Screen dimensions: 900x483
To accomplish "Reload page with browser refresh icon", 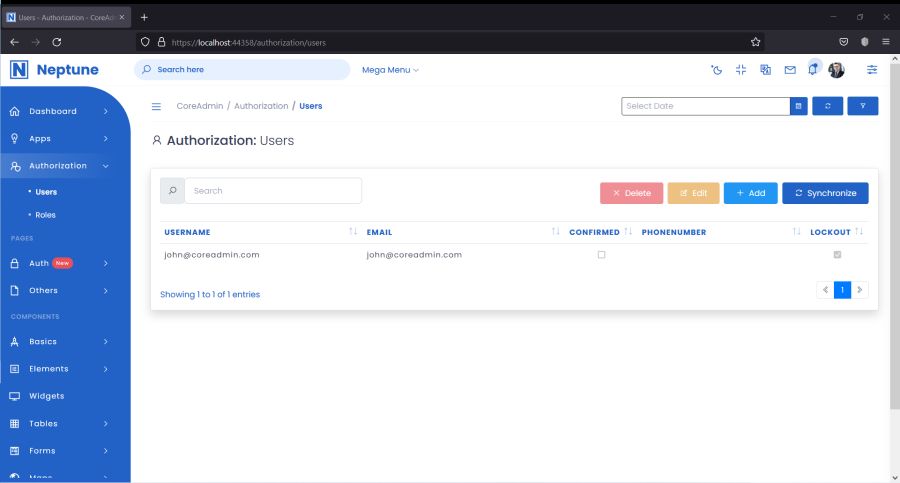I will [57, 42].
